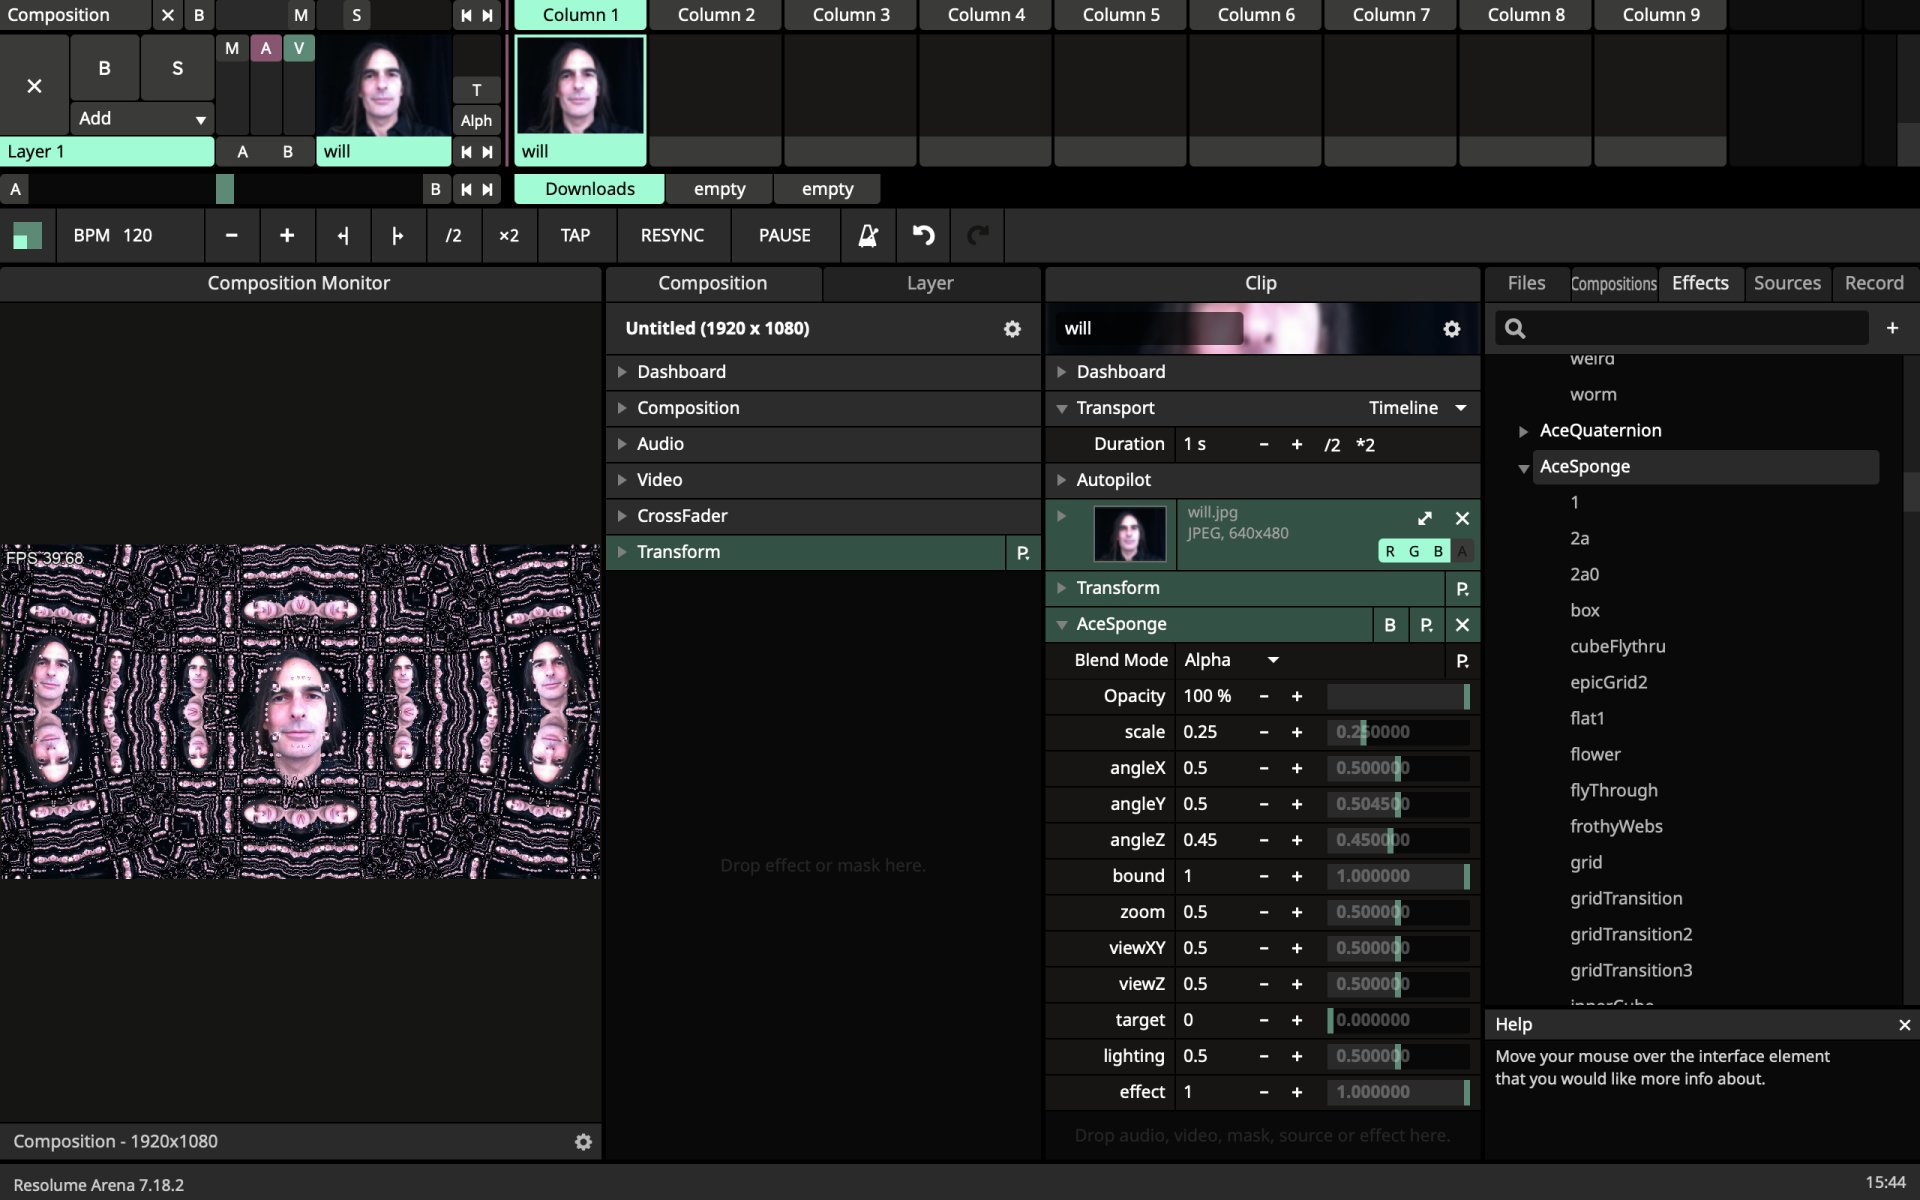Open the layer Add blend mode dropdown
The image size is (1920, 1200).
pyautogui.click(x=142, y=118)
